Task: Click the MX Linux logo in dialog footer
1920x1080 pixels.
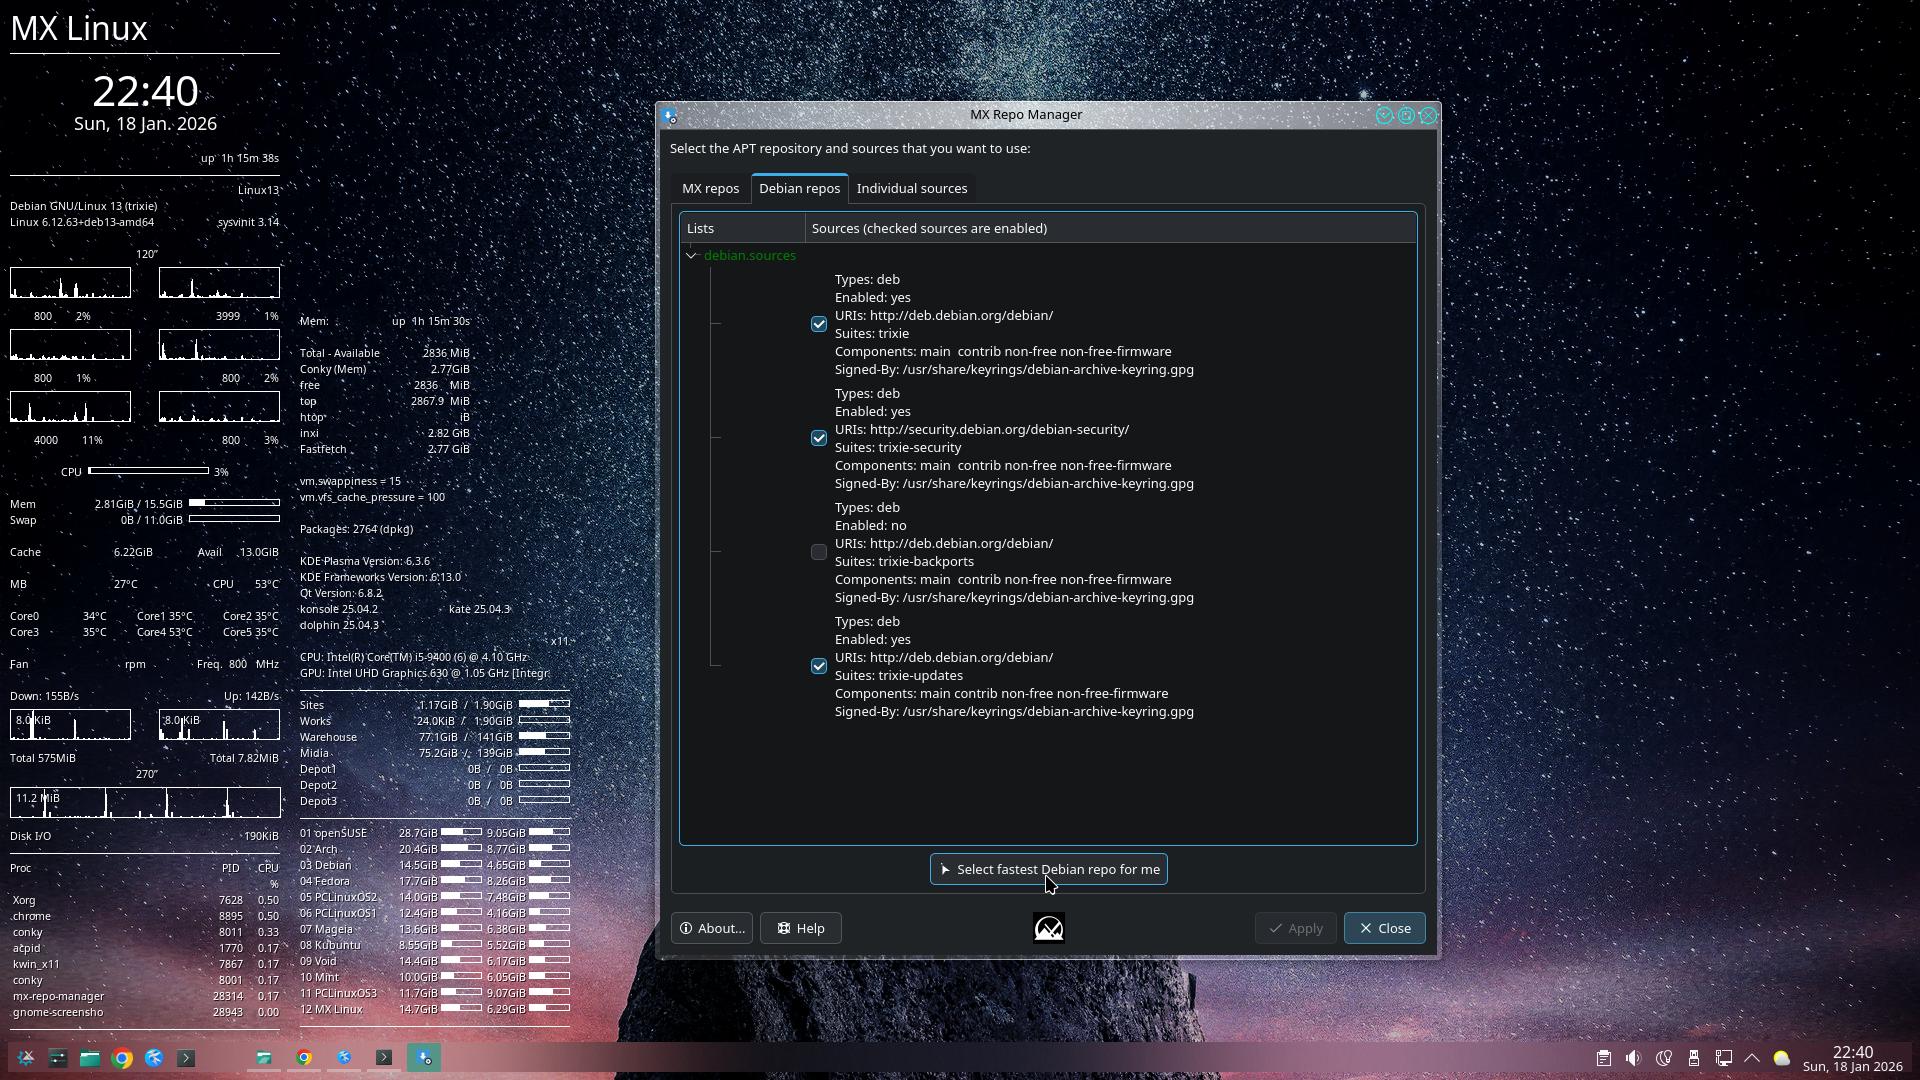Action: 1048,929
